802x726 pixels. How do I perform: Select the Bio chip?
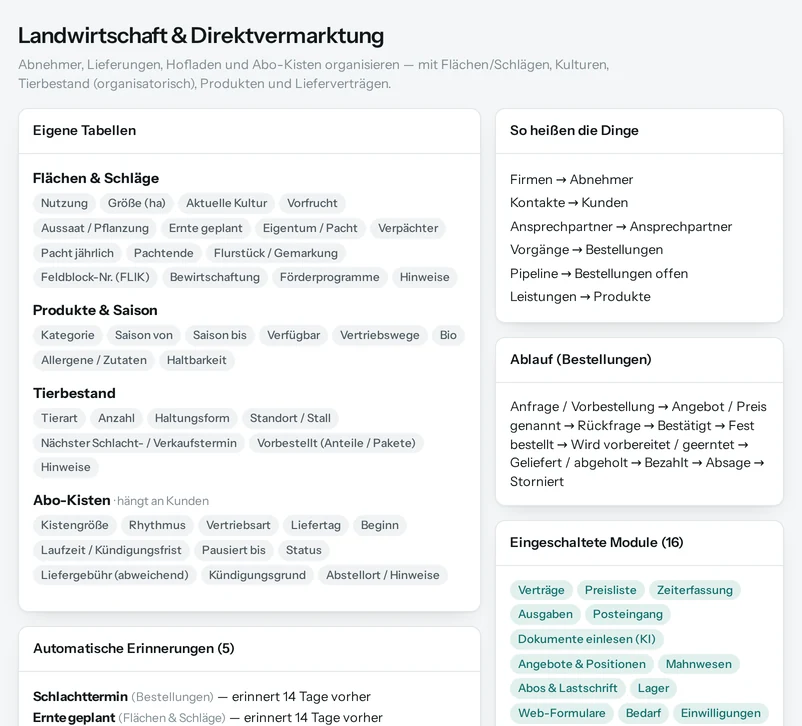[x=448, y=335]
